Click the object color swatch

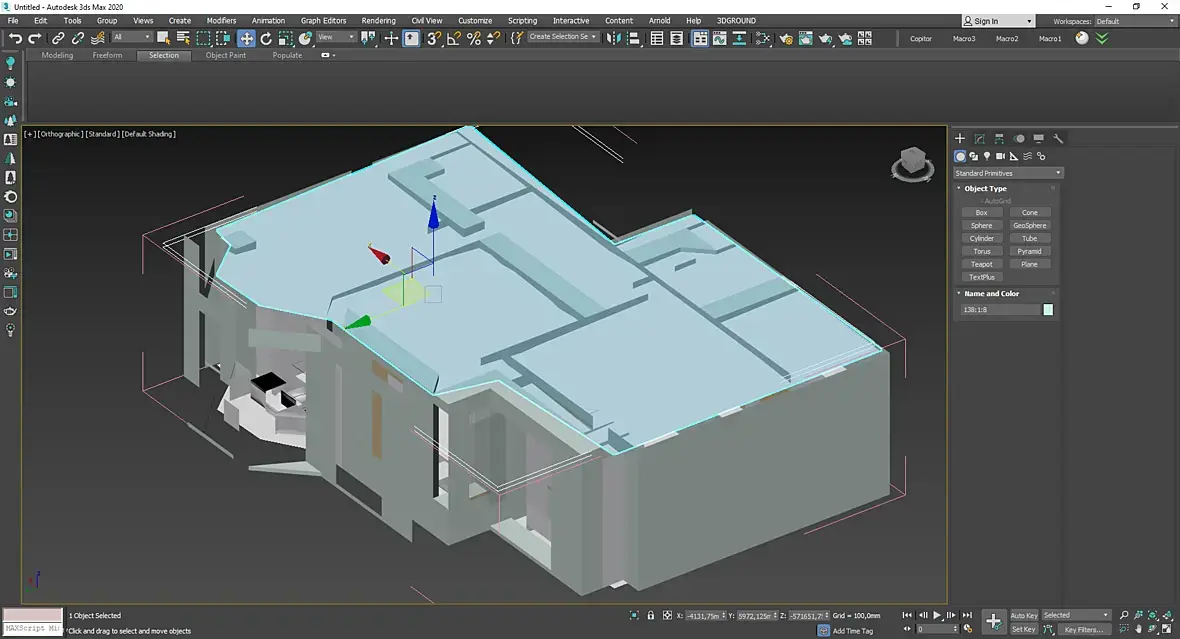coord(1048,310)
